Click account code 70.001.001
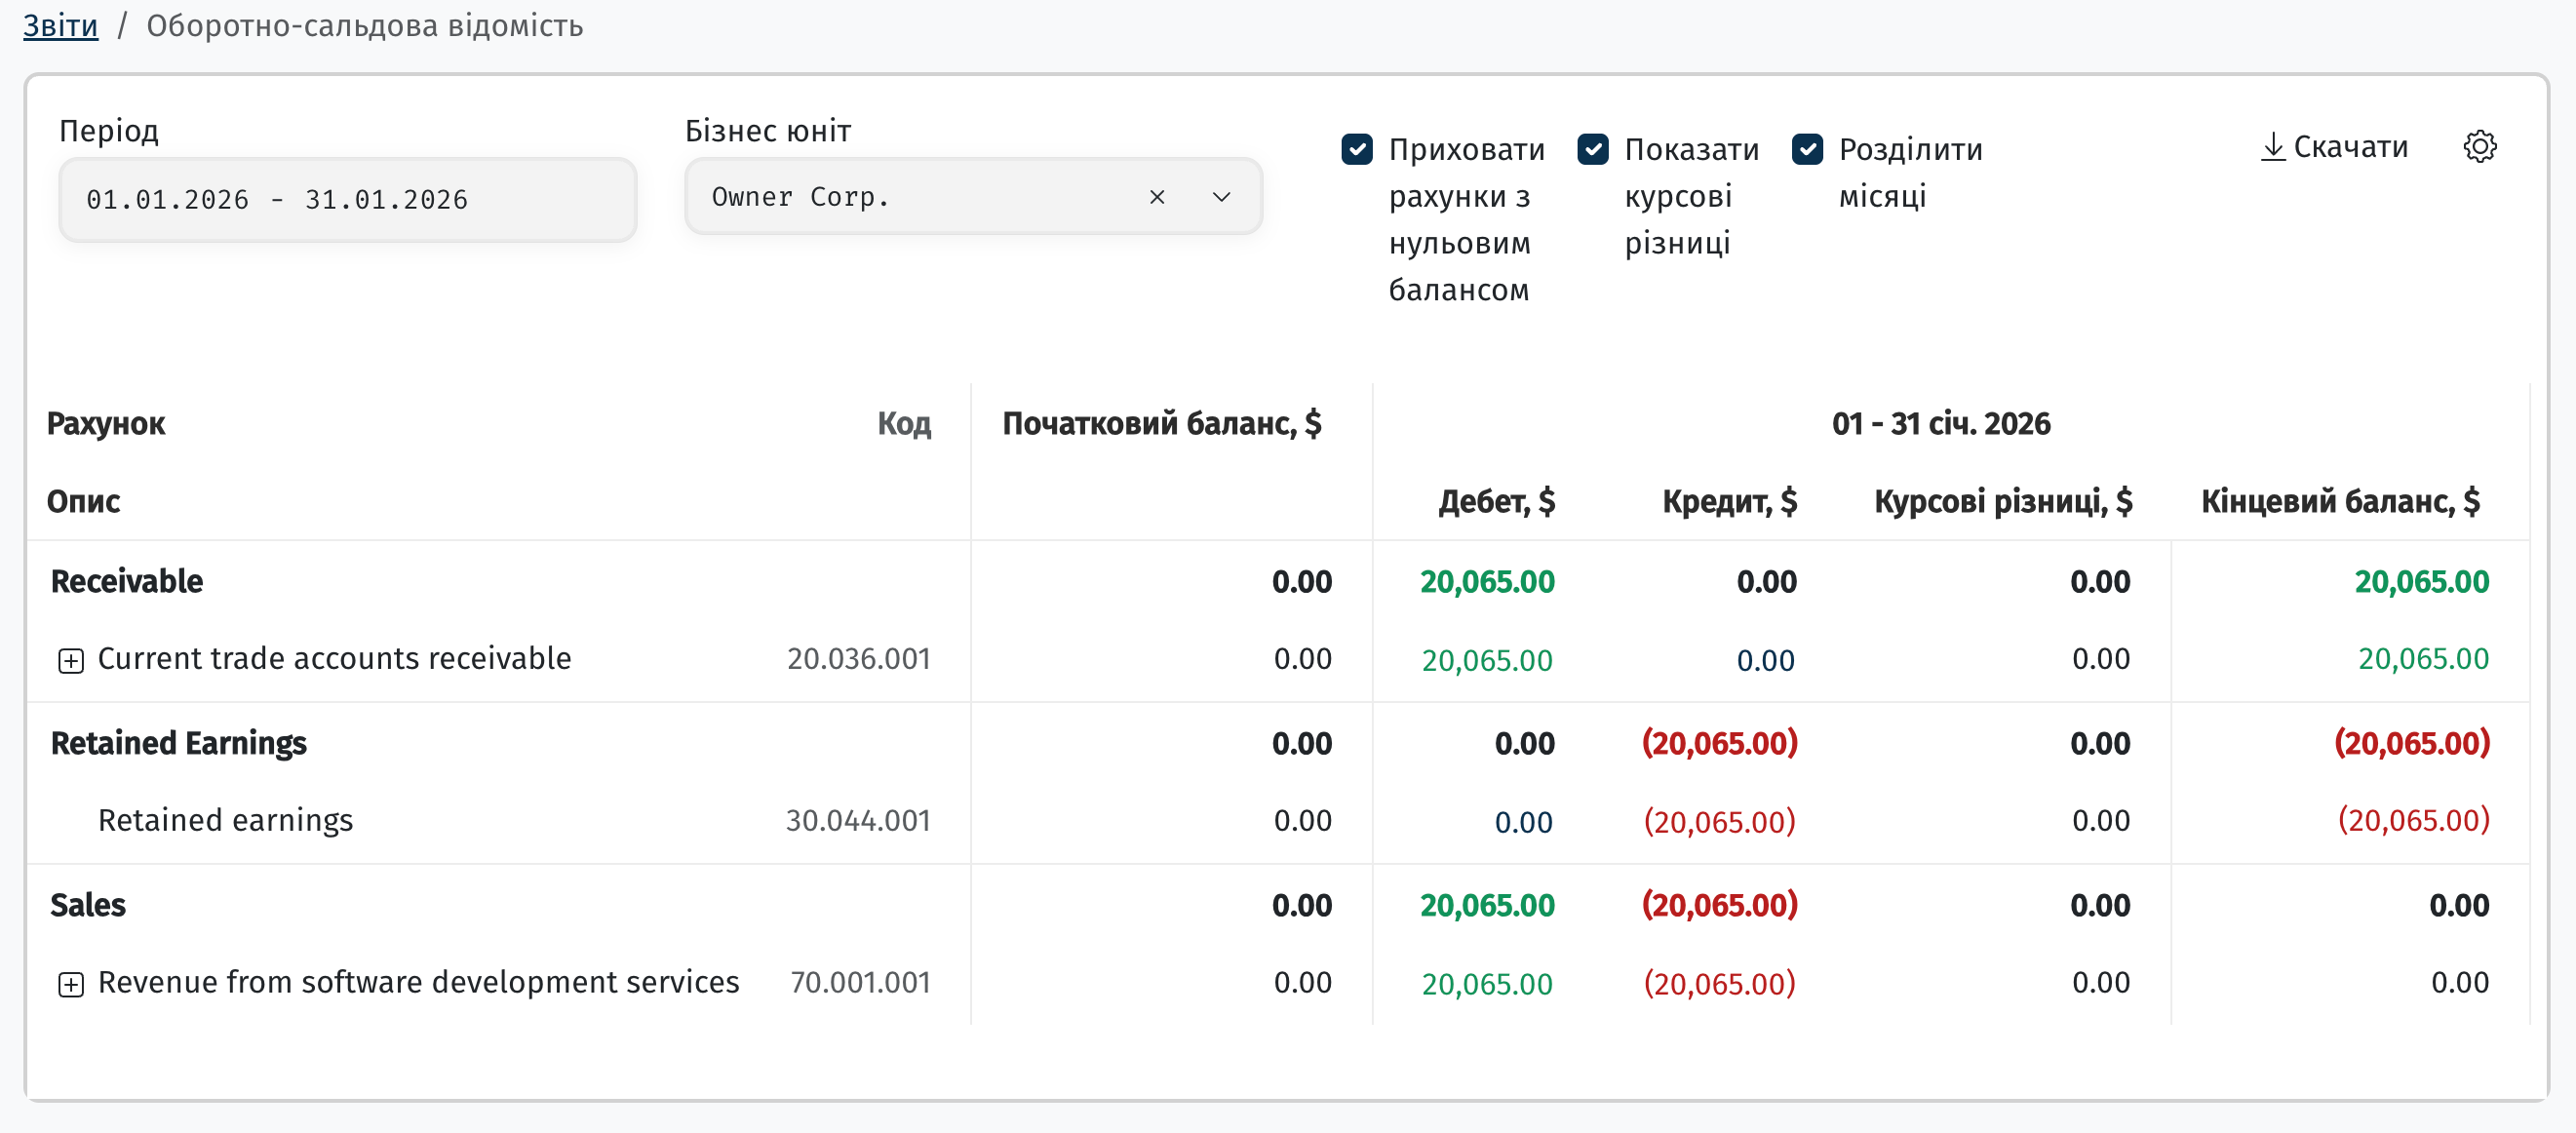Image resolution: width=2576 pixels, height=1133 pixels. pyautogui.click(x=860, y=983)
